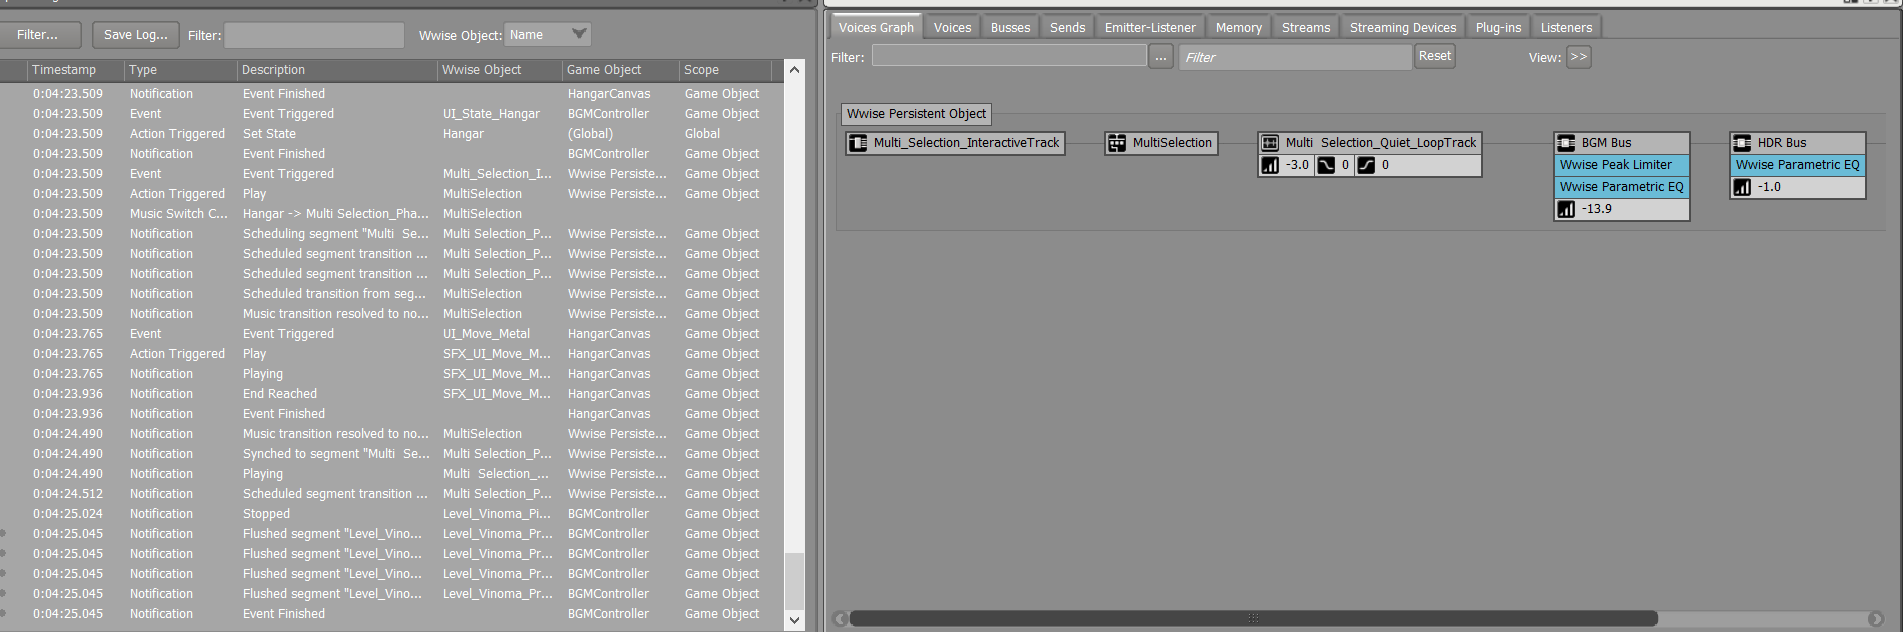This screenshot has height=632, width=1903.
Task: Click the -3.0 volume value on LoopTrack
Action: [1297, 165]
